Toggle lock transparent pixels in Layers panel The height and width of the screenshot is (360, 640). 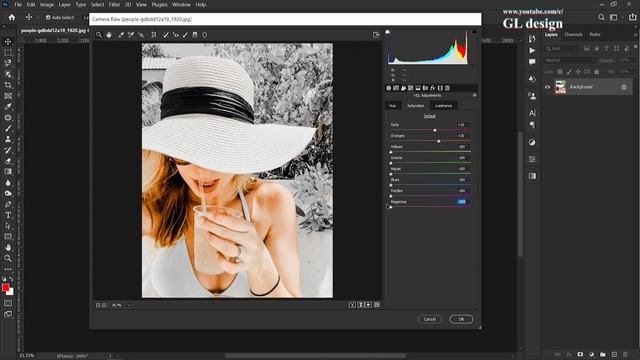pyautogui.click(x=560, y=72)
